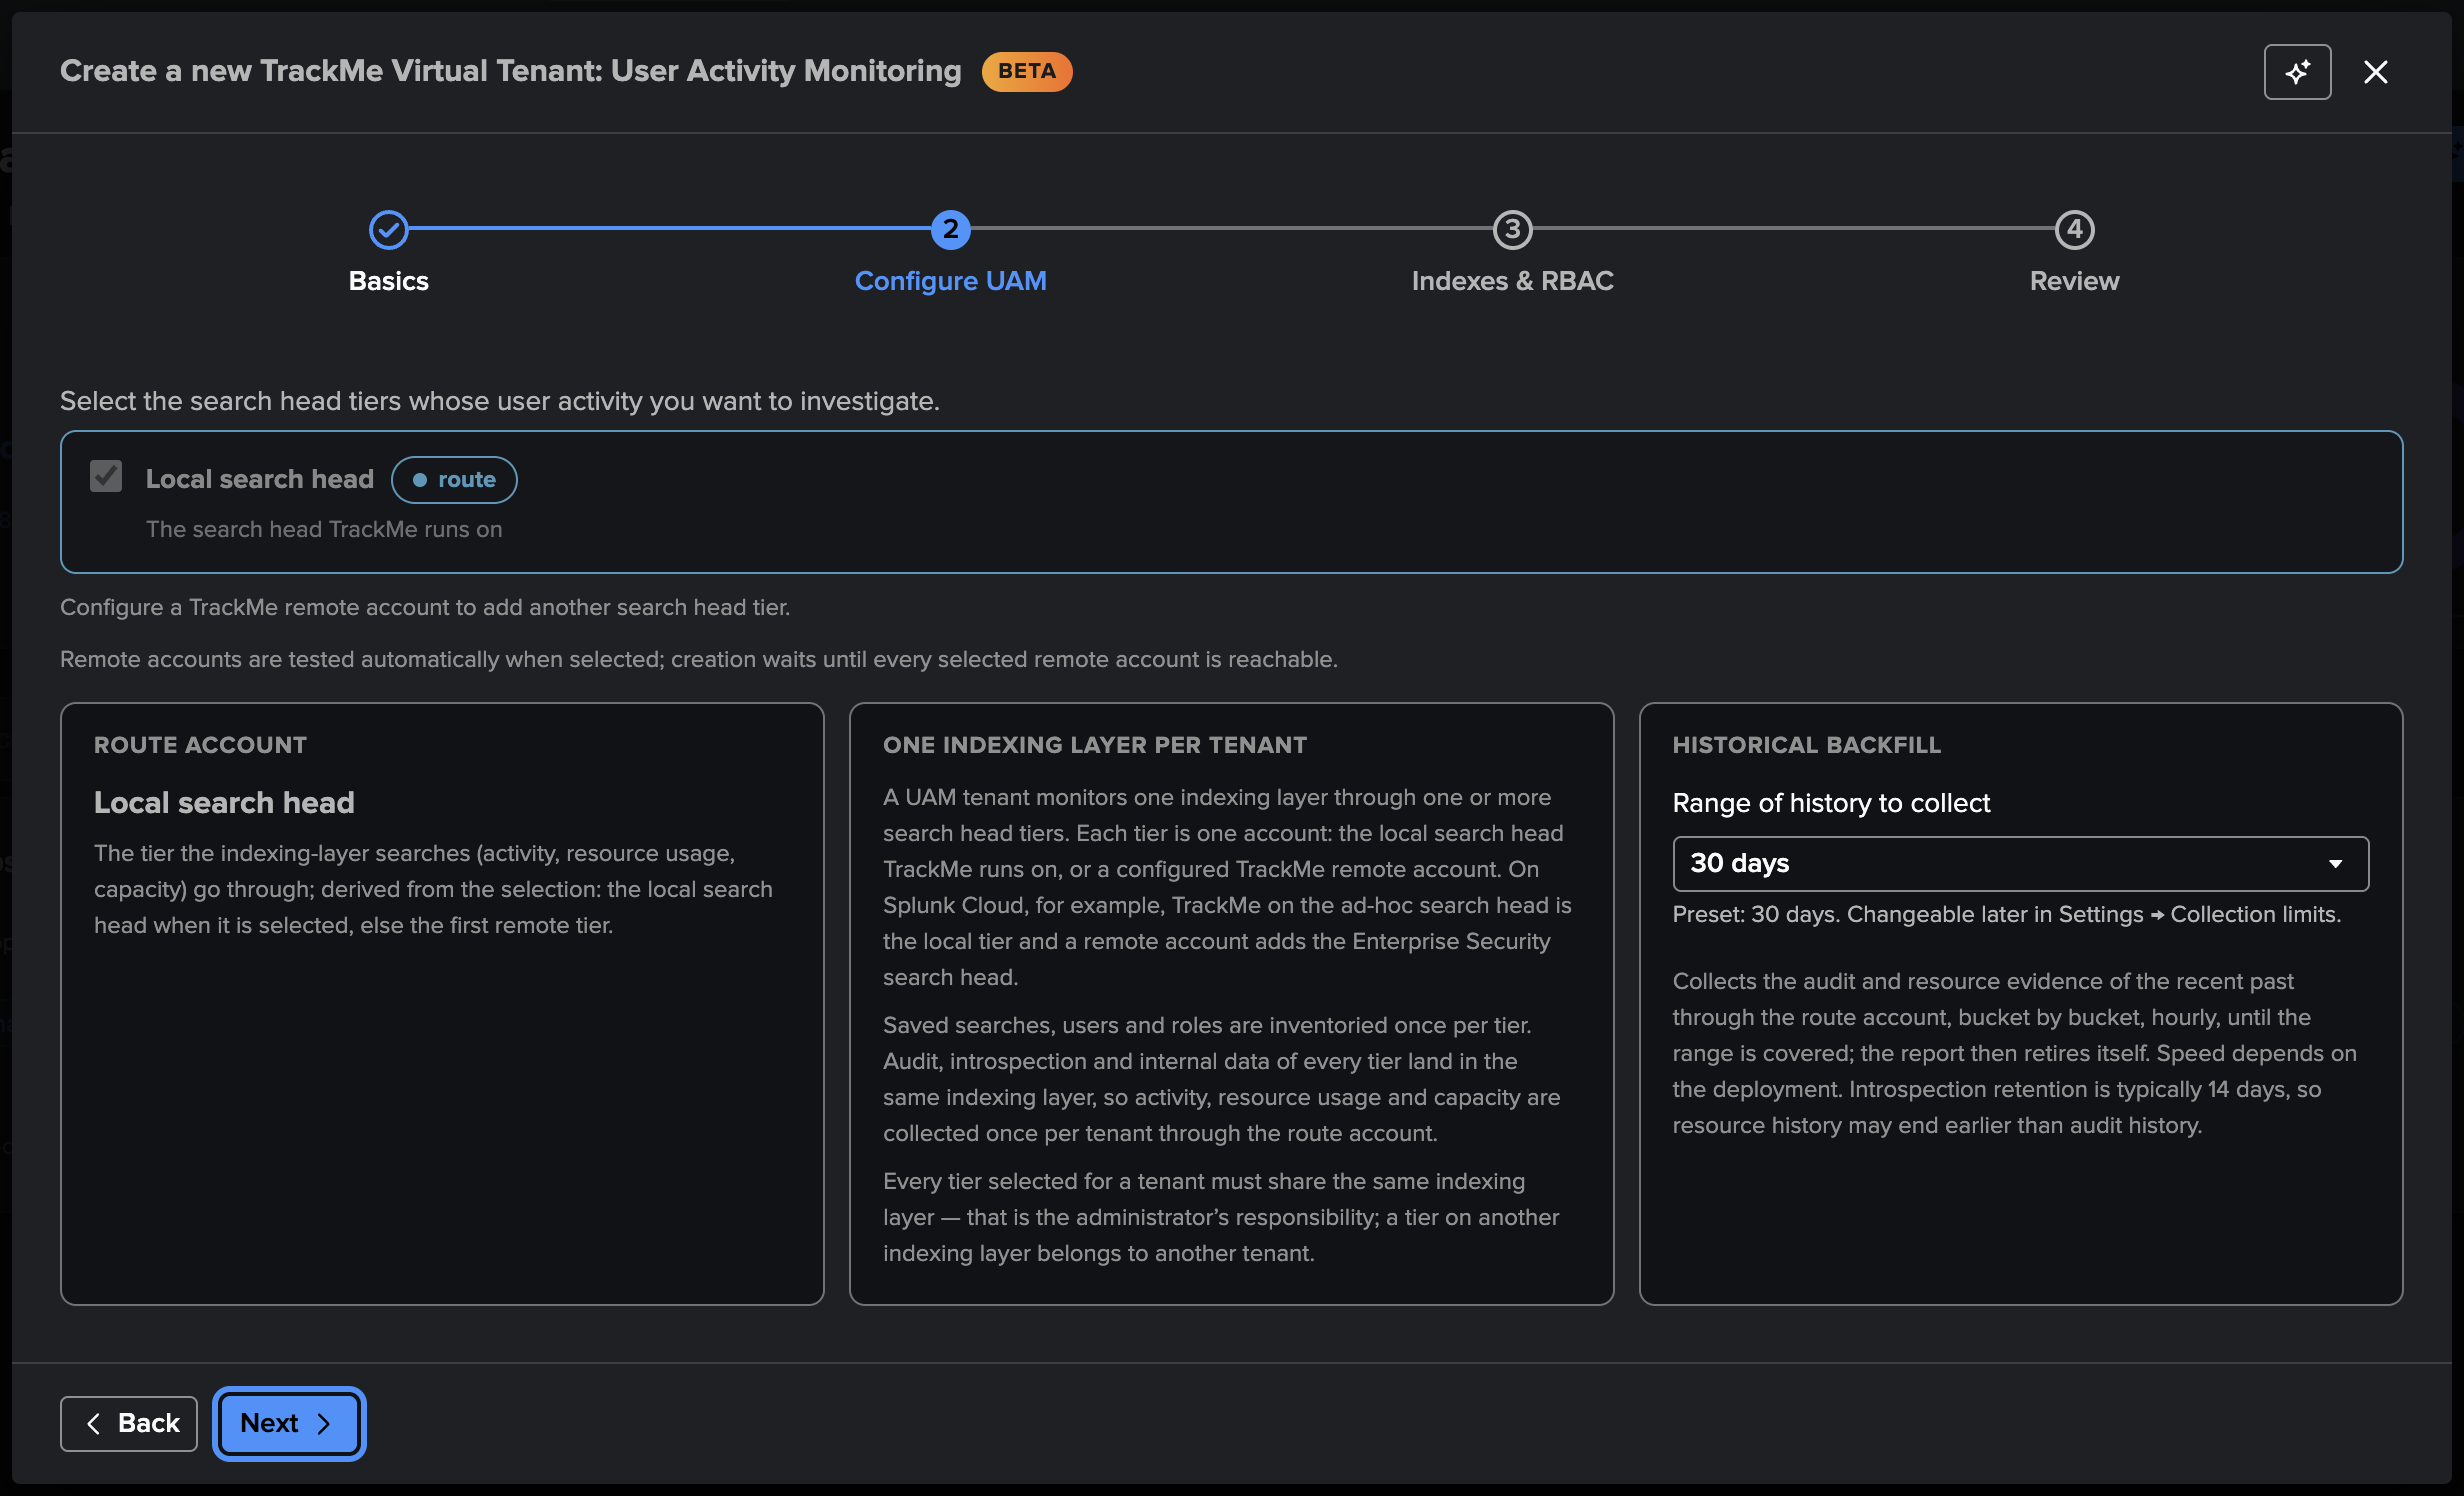Click 'Local search head' route account title

pyautogui.click(x=224, y=803)
